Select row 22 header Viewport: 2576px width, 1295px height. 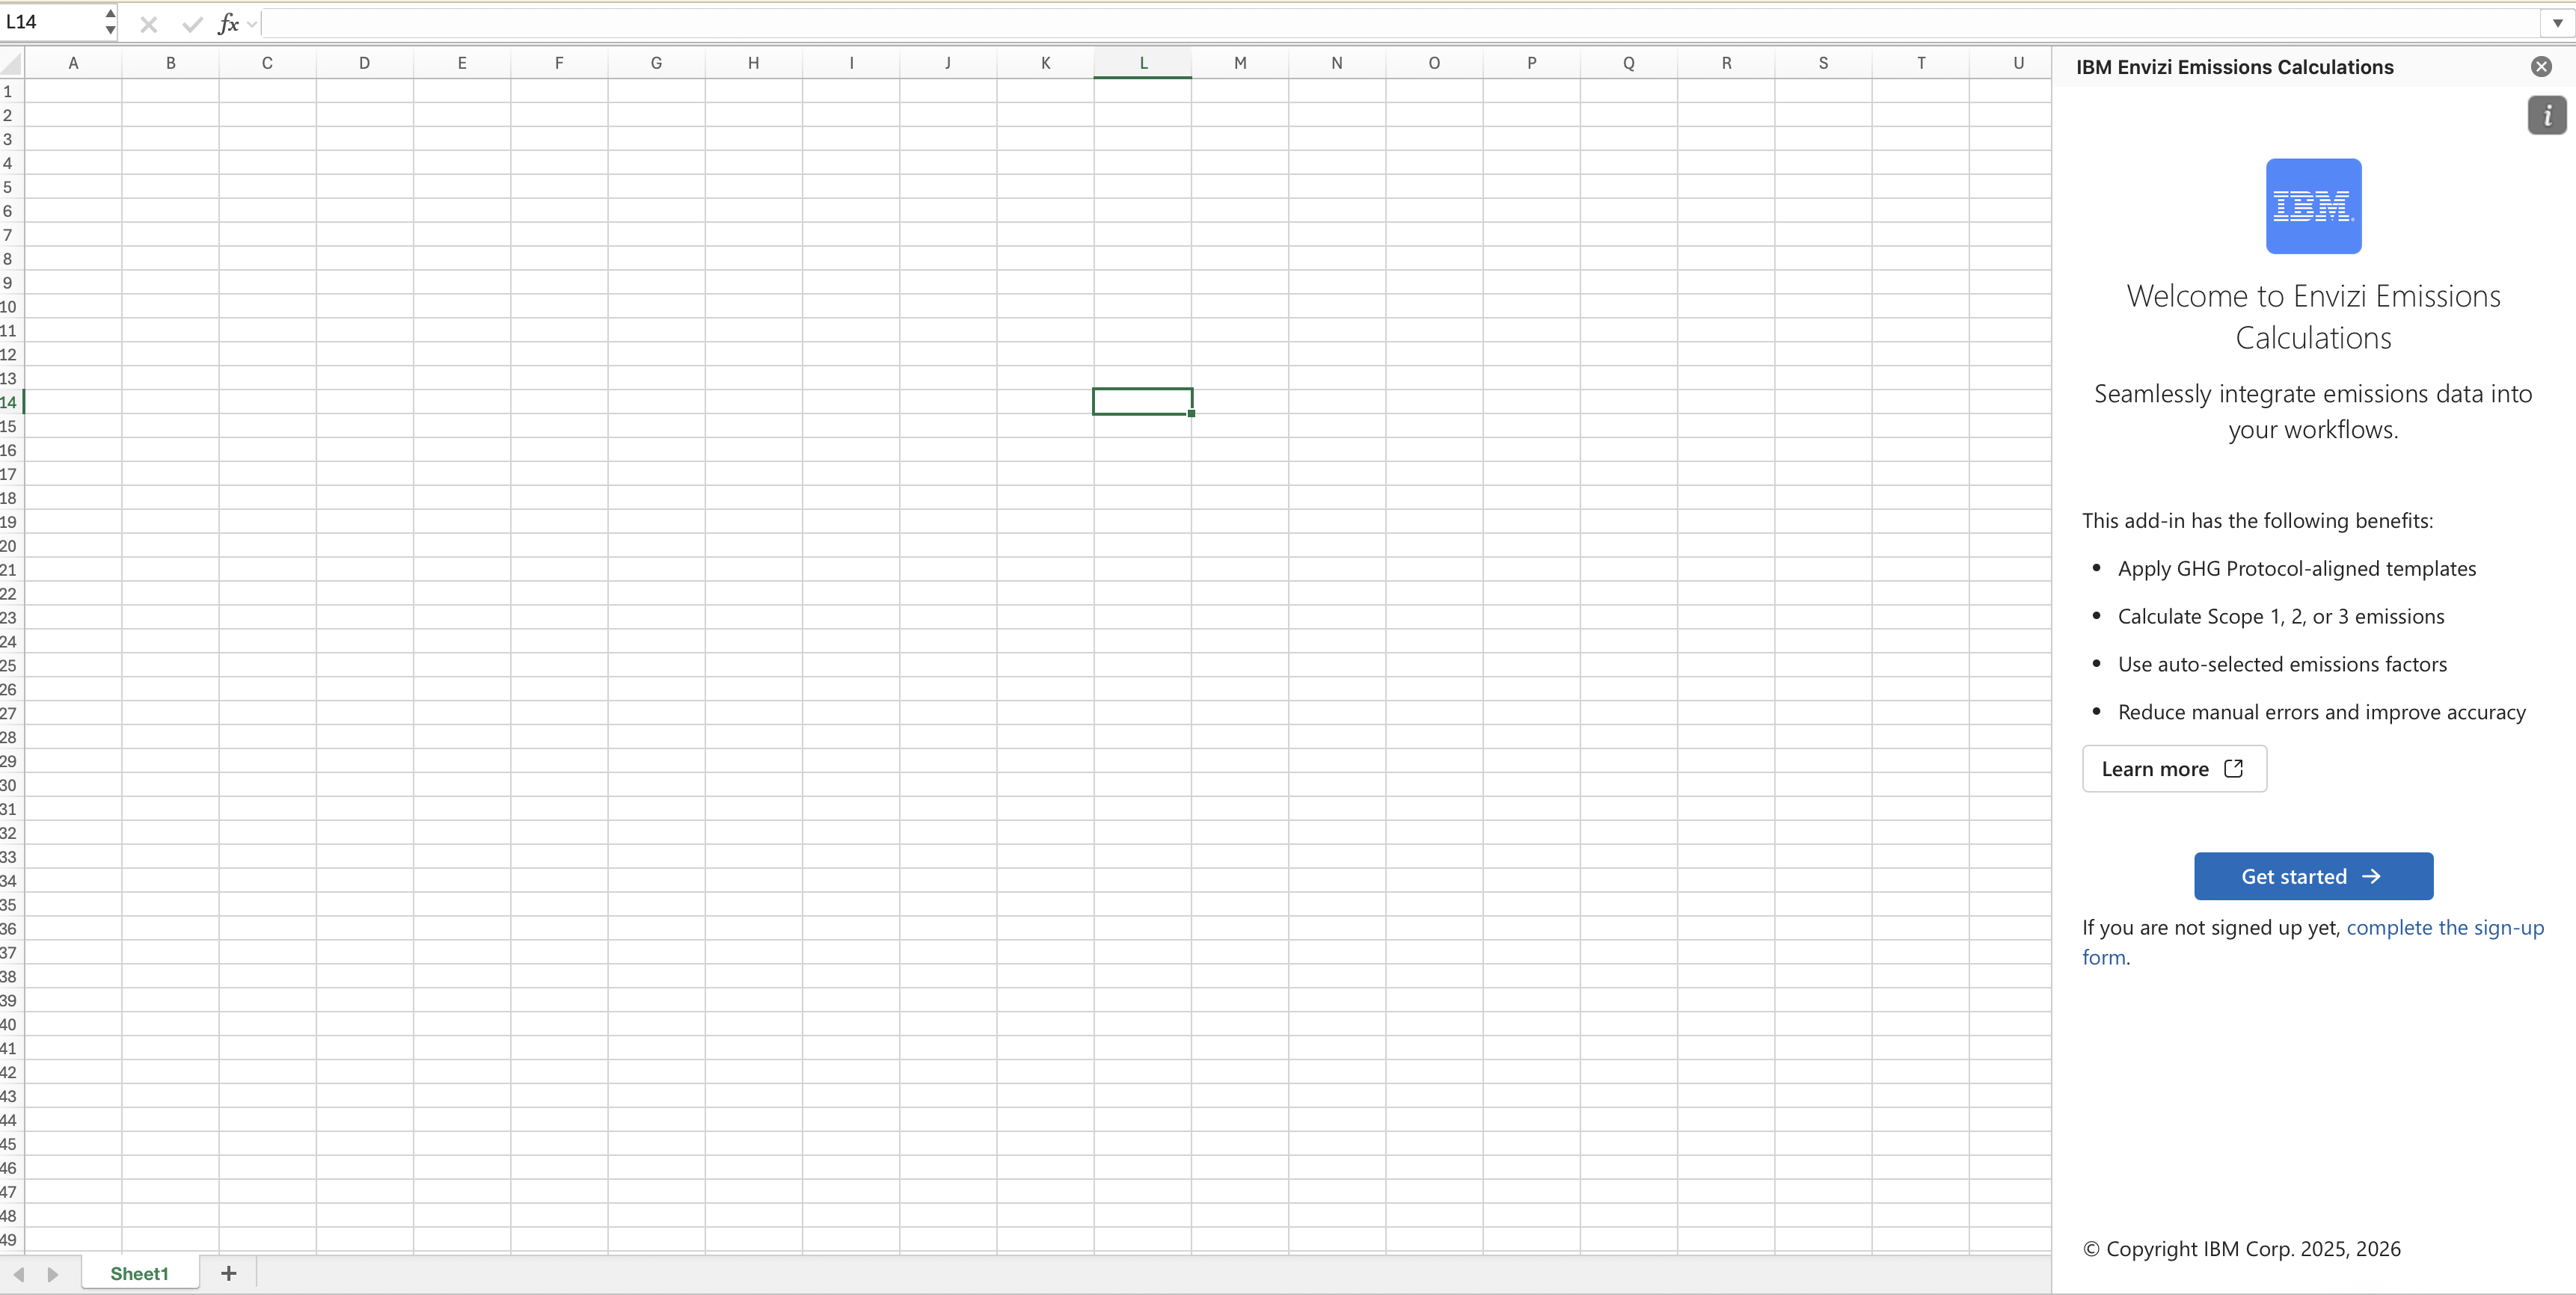click(11, 594)
